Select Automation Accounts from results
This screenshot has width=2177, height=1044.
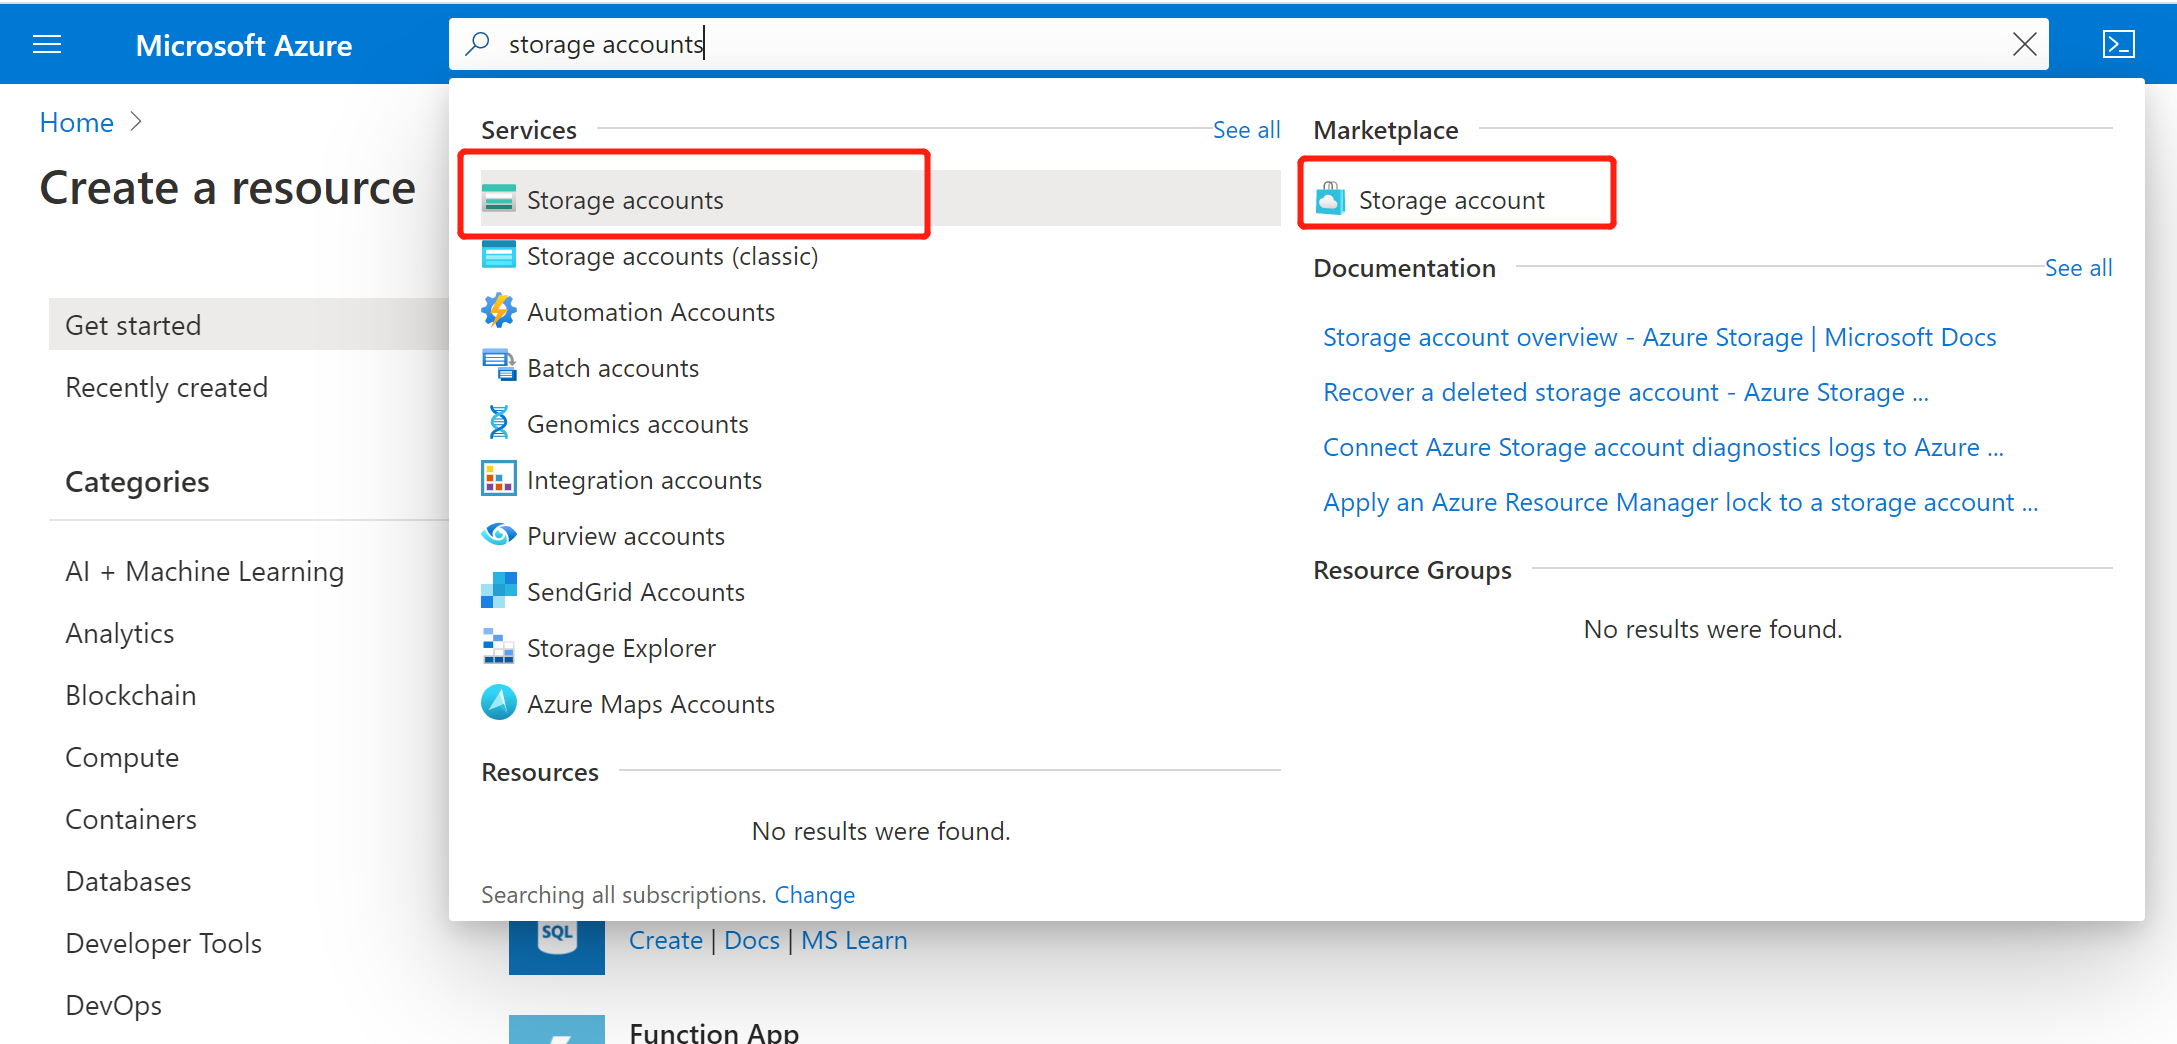(x=880, y=311)
